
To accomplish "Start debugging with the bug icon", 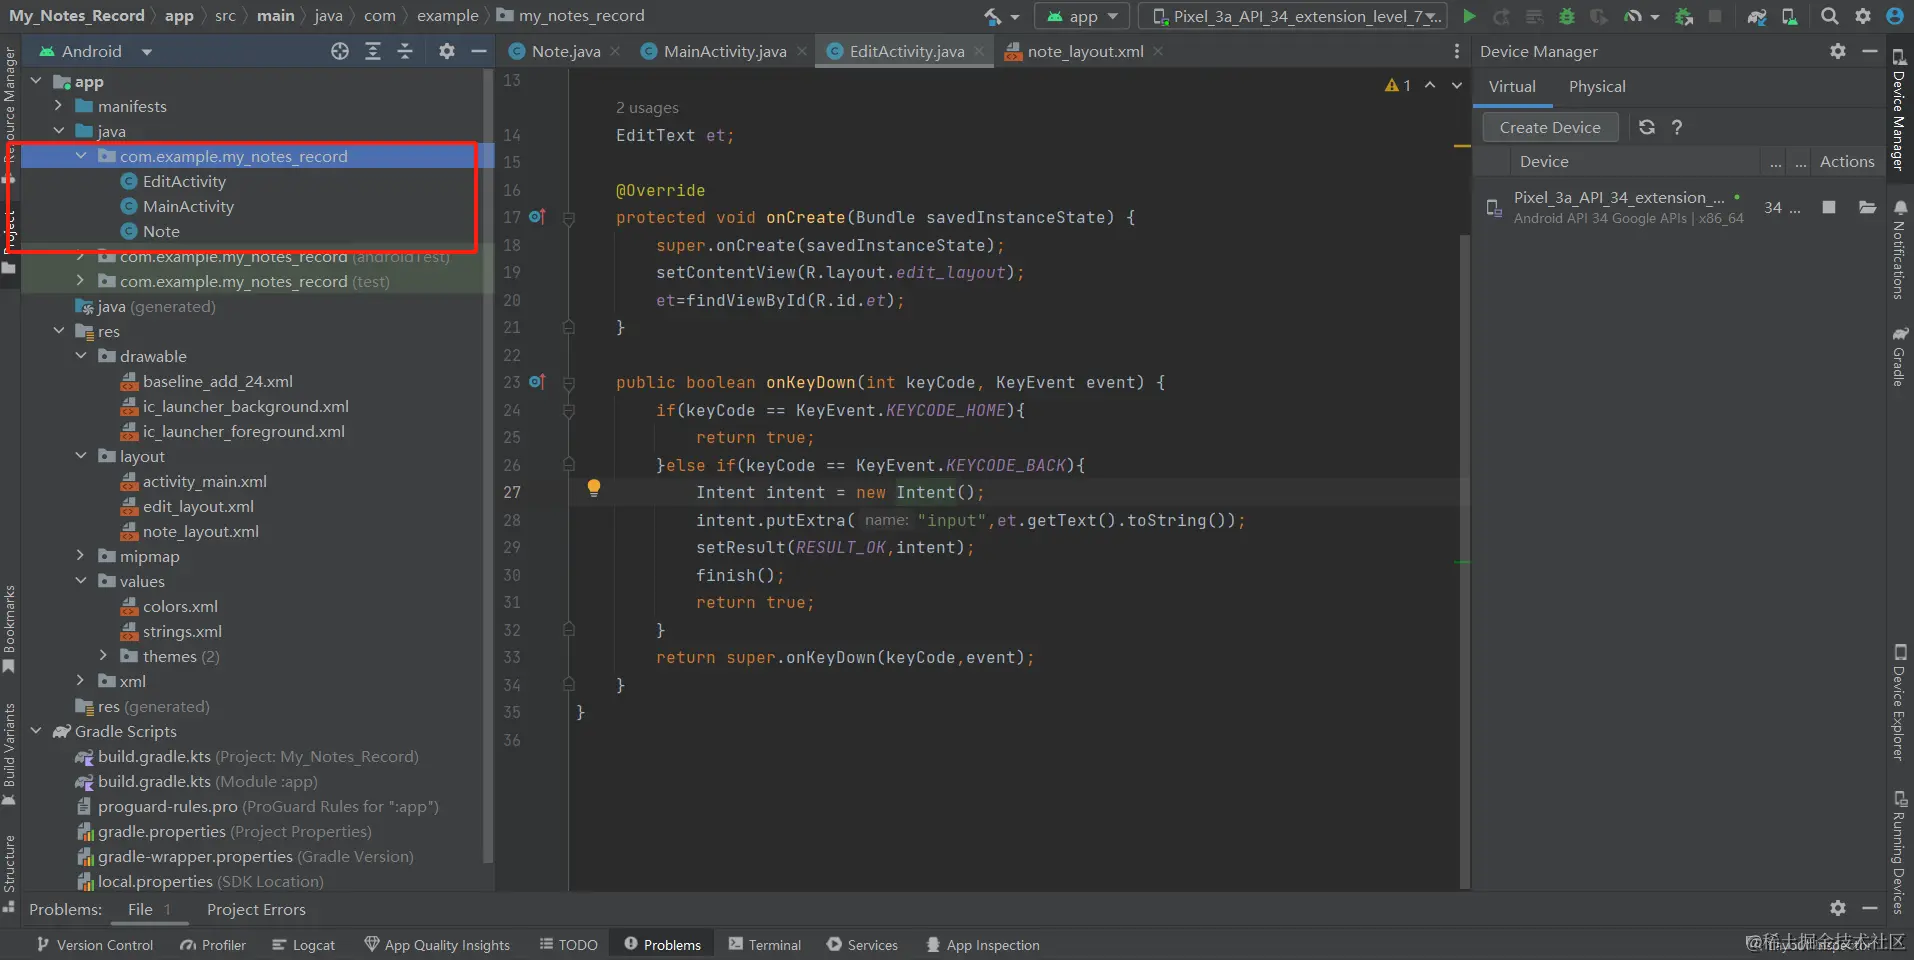I will click(1567, 16).
